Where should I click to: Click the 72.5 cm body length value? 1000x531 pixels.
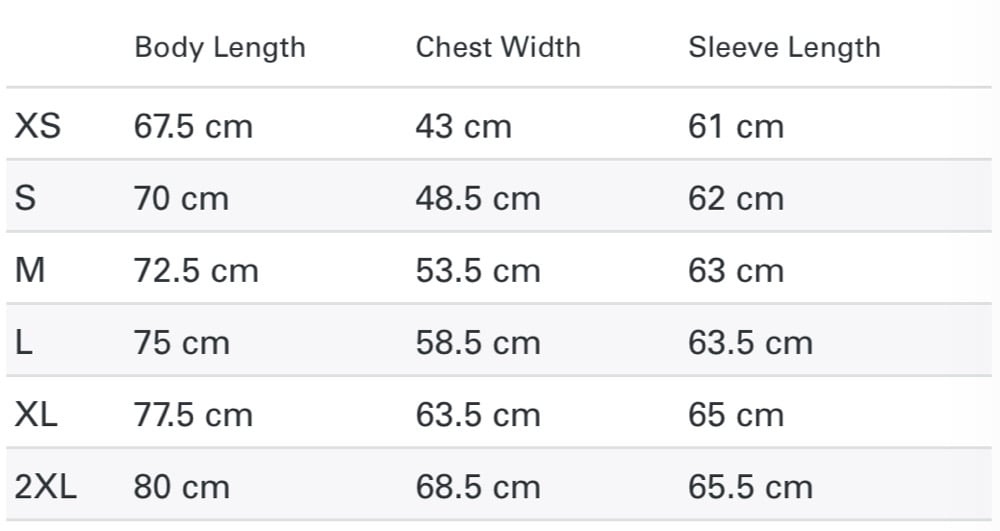[196, 271]
